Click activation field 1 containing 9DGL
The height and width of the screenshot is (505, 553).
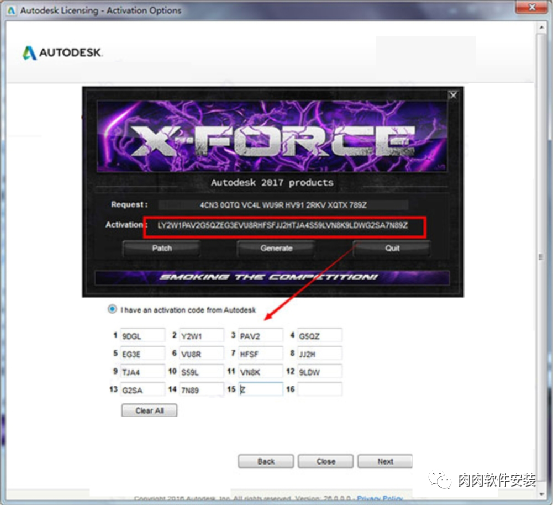pyautogui.click(x=142, y=335)
